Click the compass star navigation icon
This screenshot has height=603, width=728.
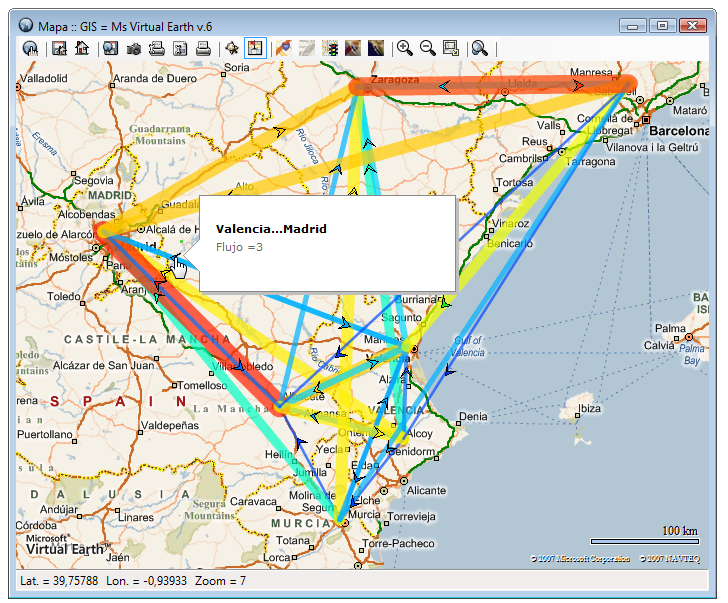(x=232, y=48)
